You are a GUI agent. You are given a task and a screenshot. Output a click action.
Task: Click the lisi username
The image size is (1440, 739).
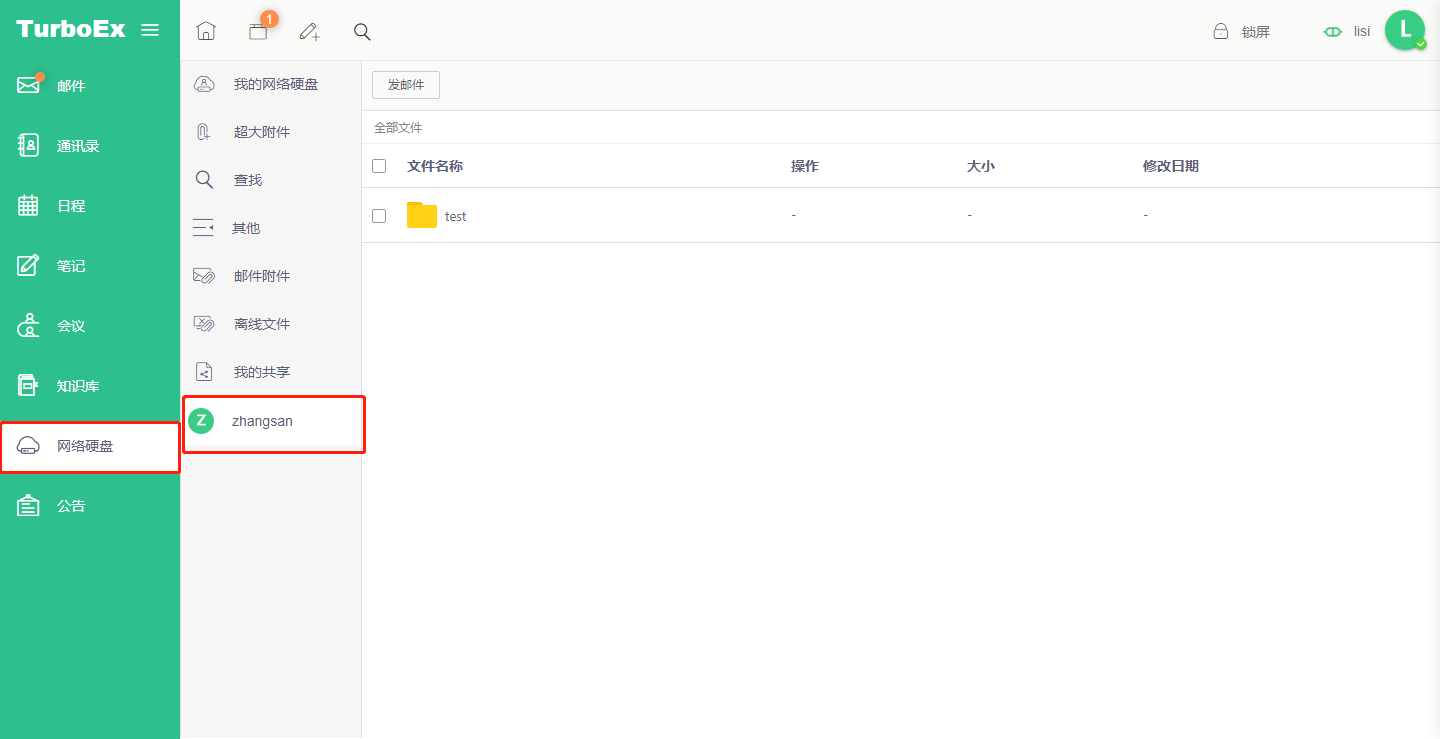pyautogui.click(x=1362, y=31)
